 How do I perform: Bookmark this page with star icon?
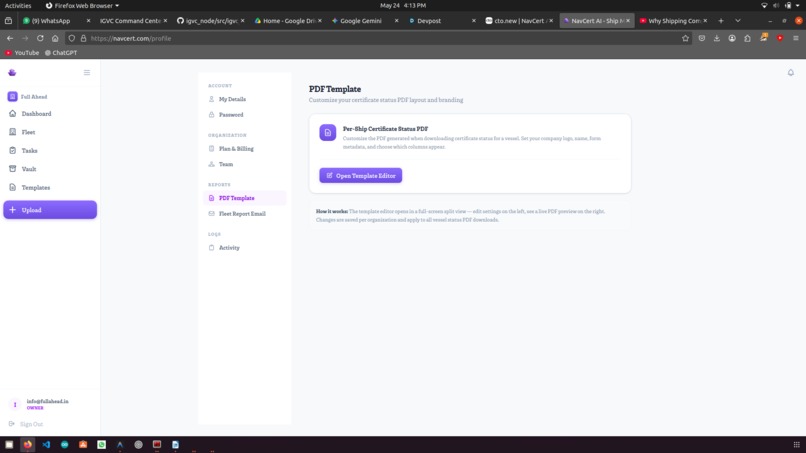point(685,38)
